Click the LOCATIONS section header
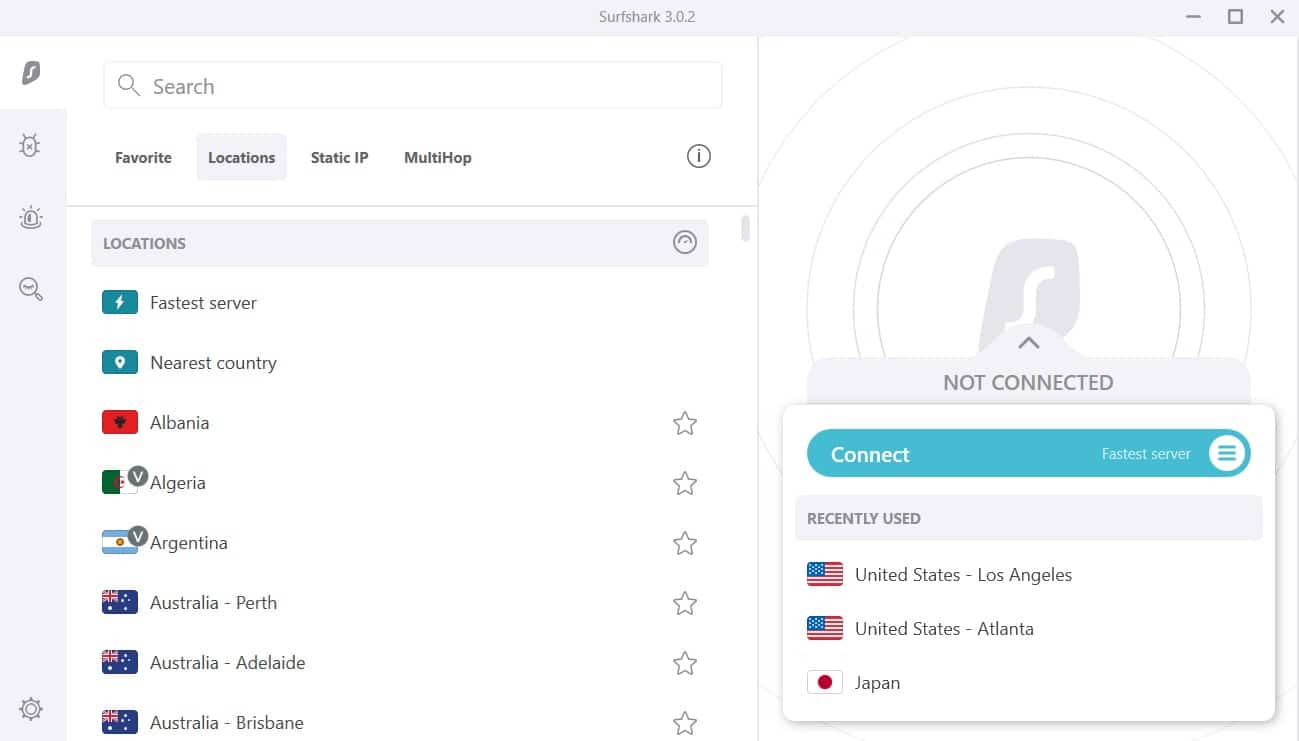Screen dimensions: 1299x741 [x=400, y=243]
